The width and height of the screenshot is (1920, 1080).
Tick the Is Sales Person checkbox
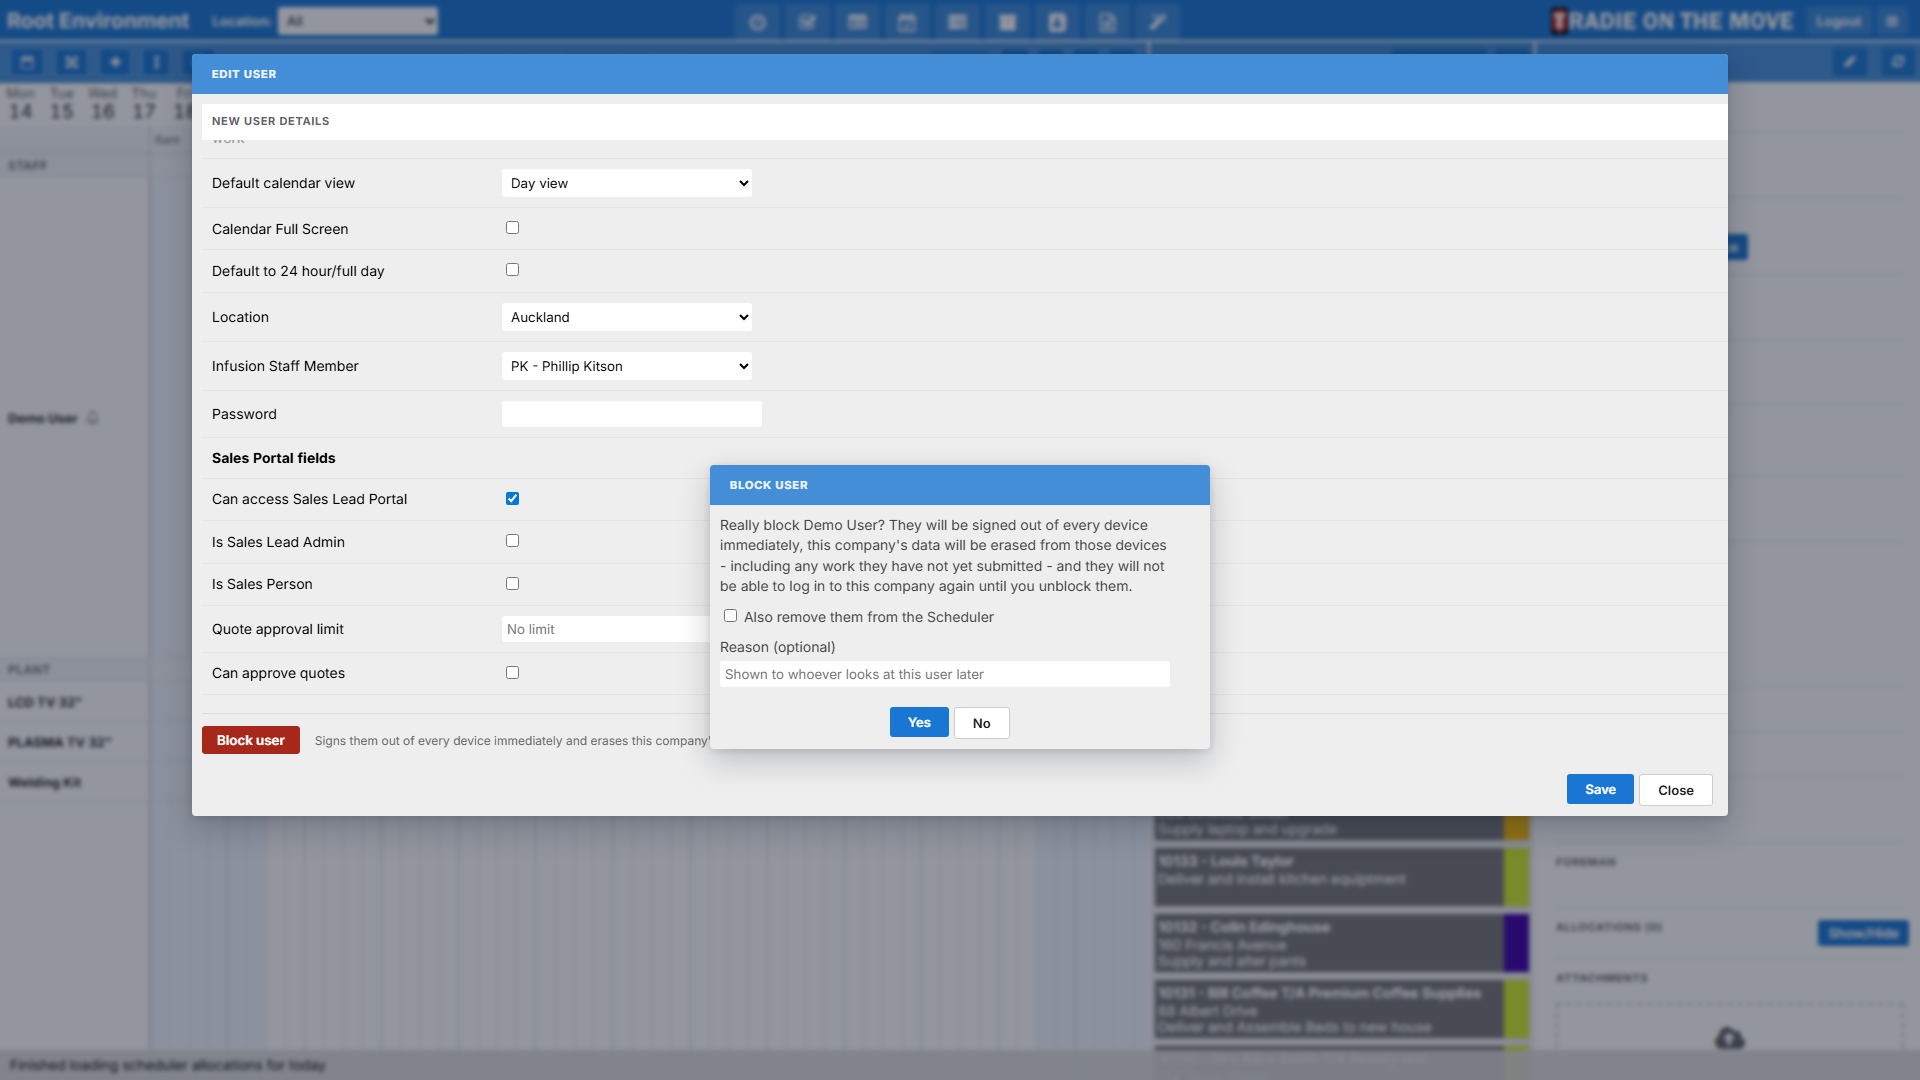(512, 584)
